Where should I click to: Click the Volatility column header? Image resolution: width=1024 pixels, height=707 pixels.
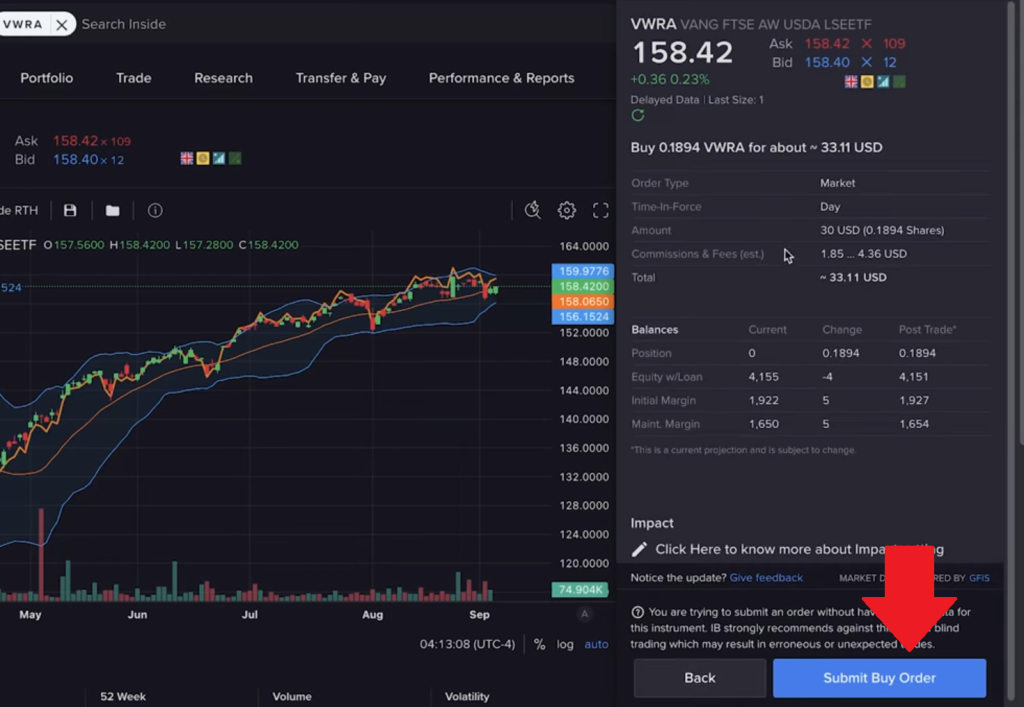(467, 697)
